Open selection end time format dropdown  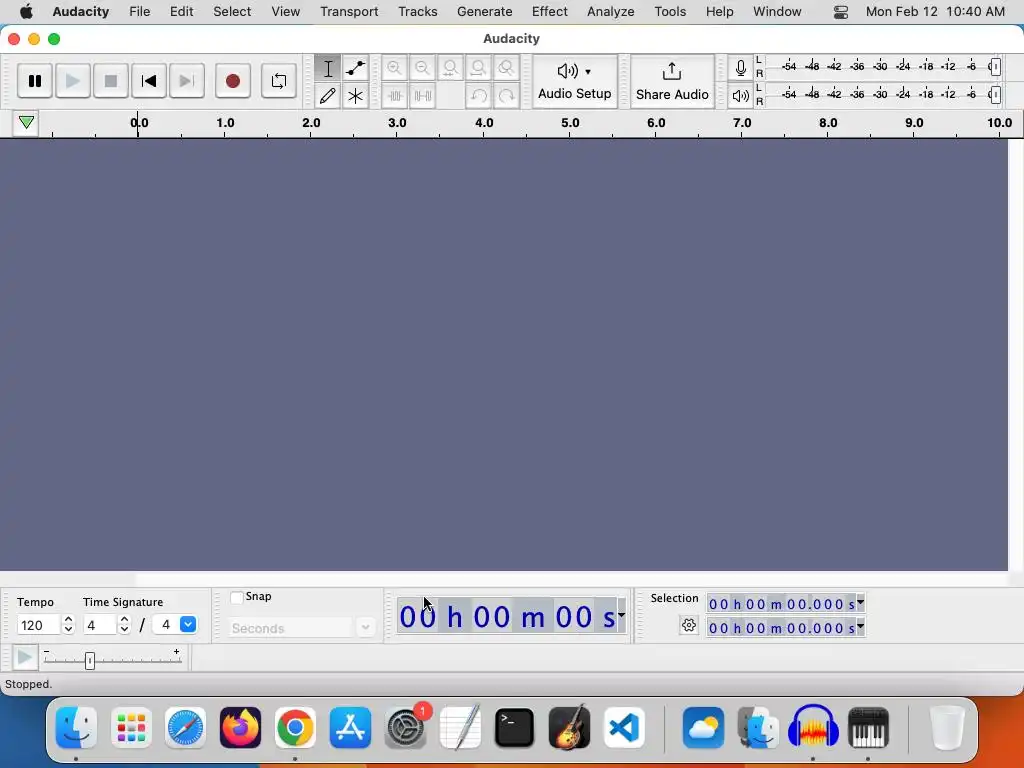861,626
